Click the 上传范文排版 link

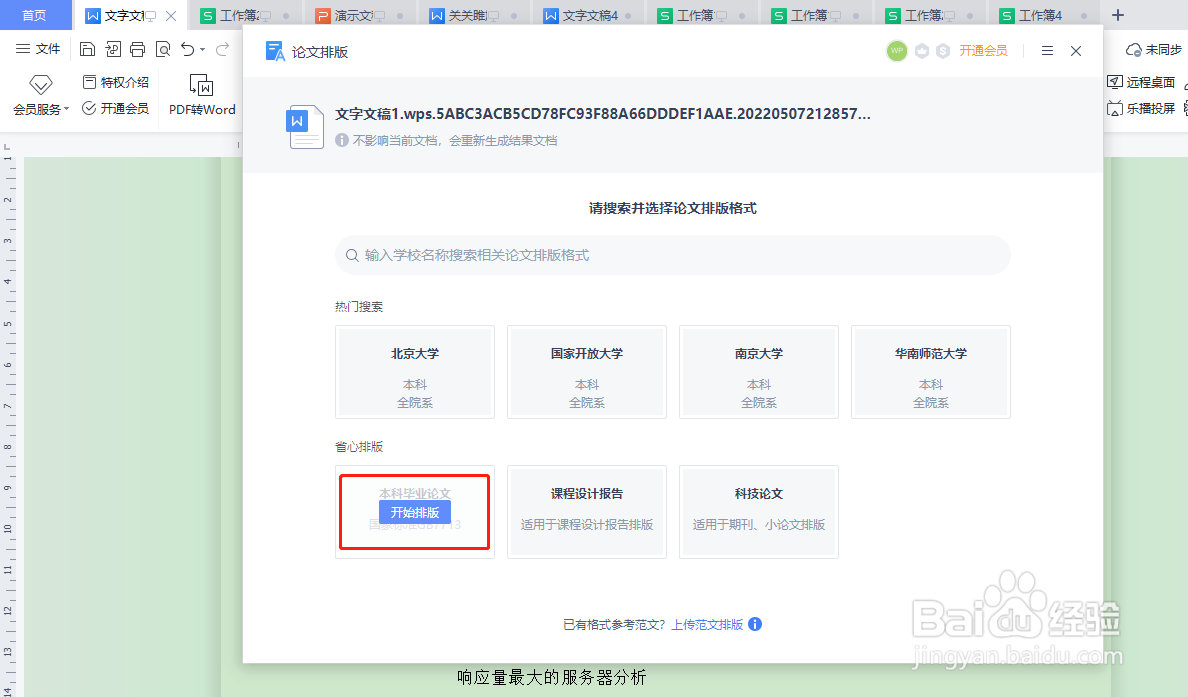pyautogui.click(x=707, y=624)
